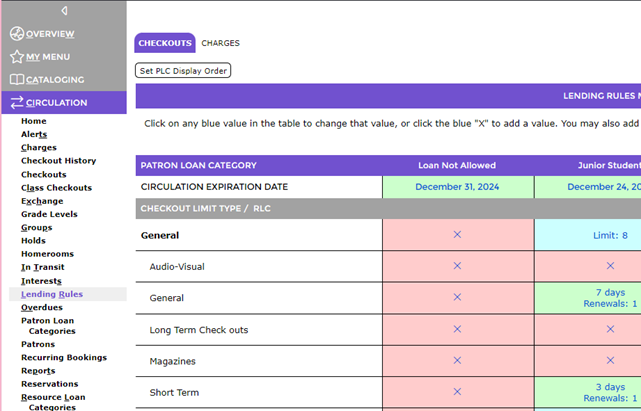Add Long Term Check outs X, Loan Not Allowed

(x=457, y=329)
